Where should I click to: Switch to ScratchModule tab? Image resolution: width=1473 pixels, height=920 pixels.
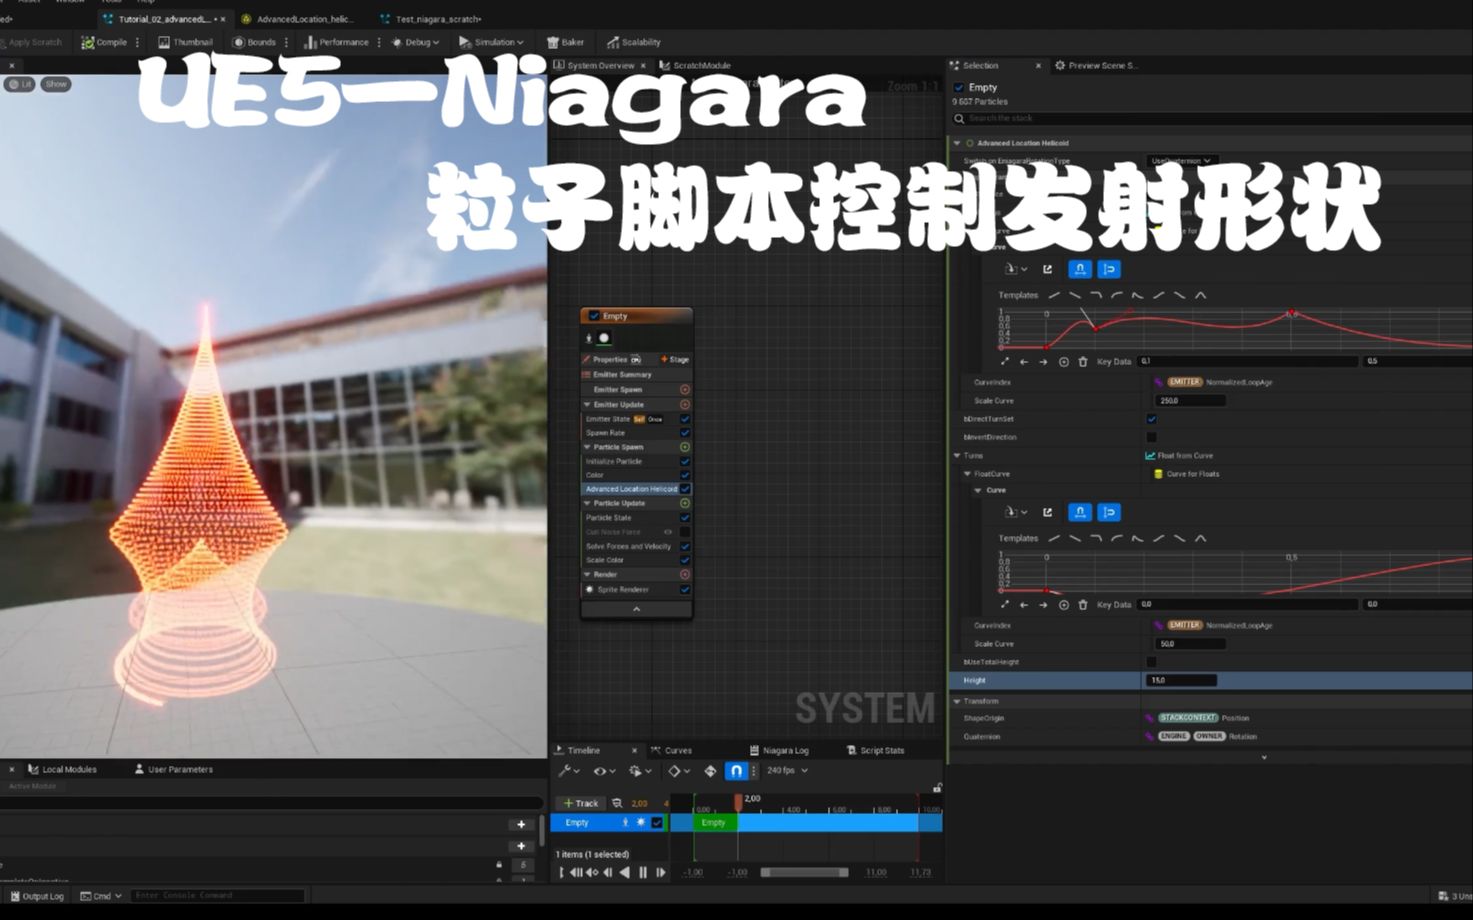point(695,66)
